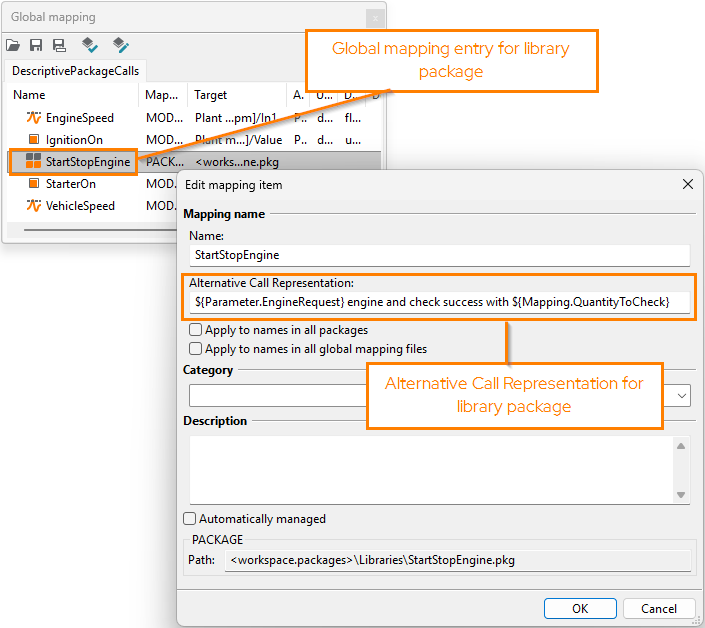The image size is (705, 628).
Task: Click the Plant ...pm]/In1 target cell
Action: pos(236,118)
